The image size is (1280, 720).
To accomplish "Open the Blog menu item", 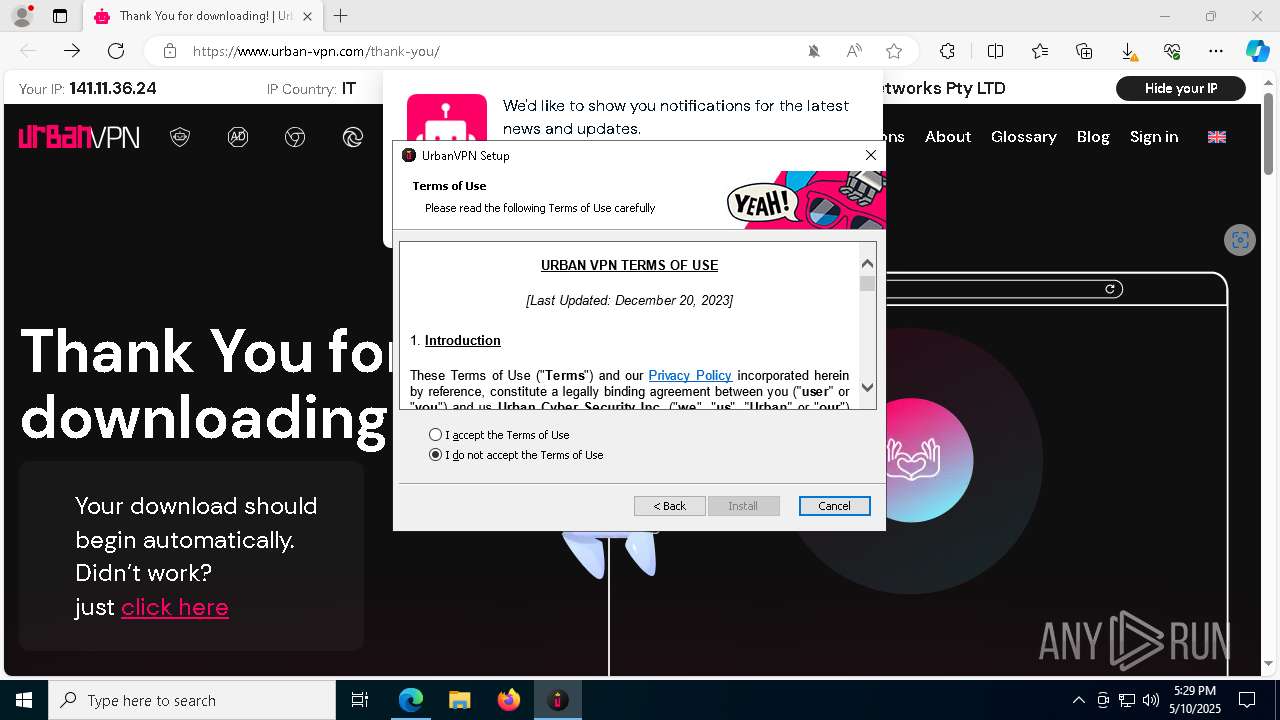I will pyautogui.click(x=1093, y=137).
